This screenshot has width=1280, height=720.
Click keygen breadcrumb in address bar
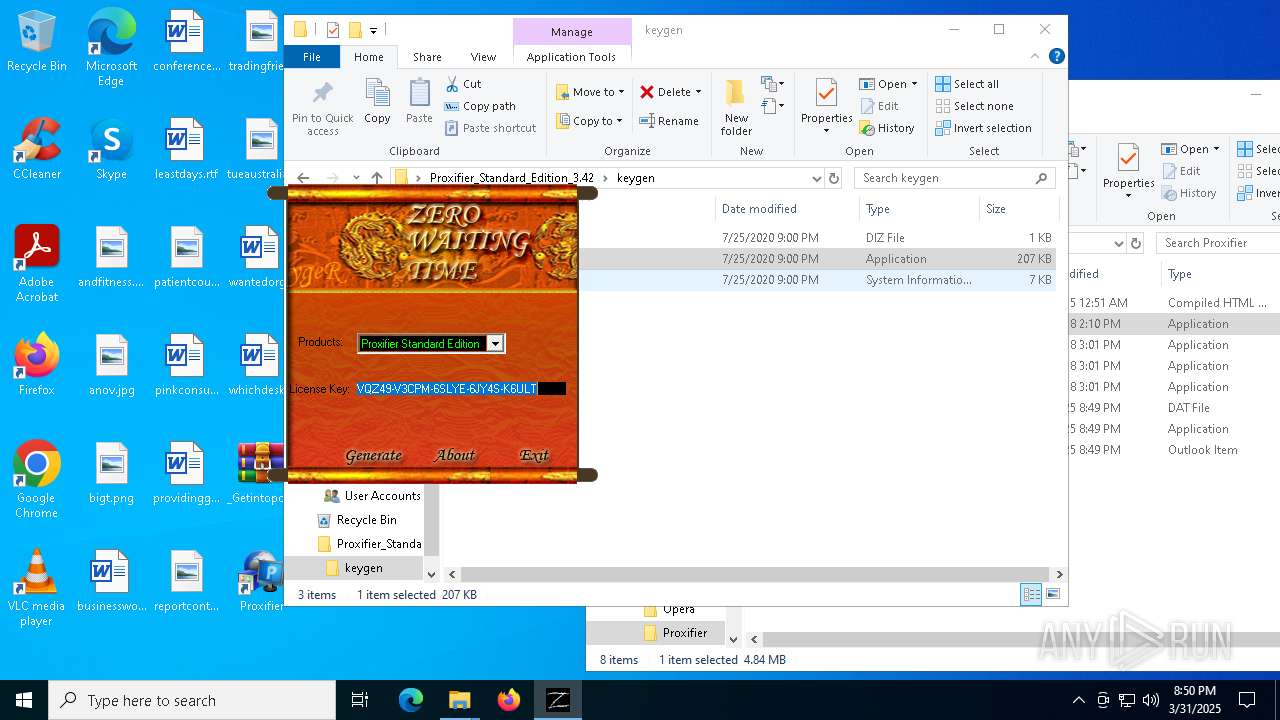[636, 178]
